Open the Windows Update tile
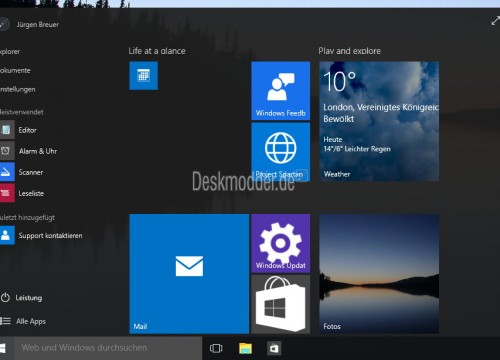This screenshot has height=360, width=500. pyautogui.click(x=280, y=243)
